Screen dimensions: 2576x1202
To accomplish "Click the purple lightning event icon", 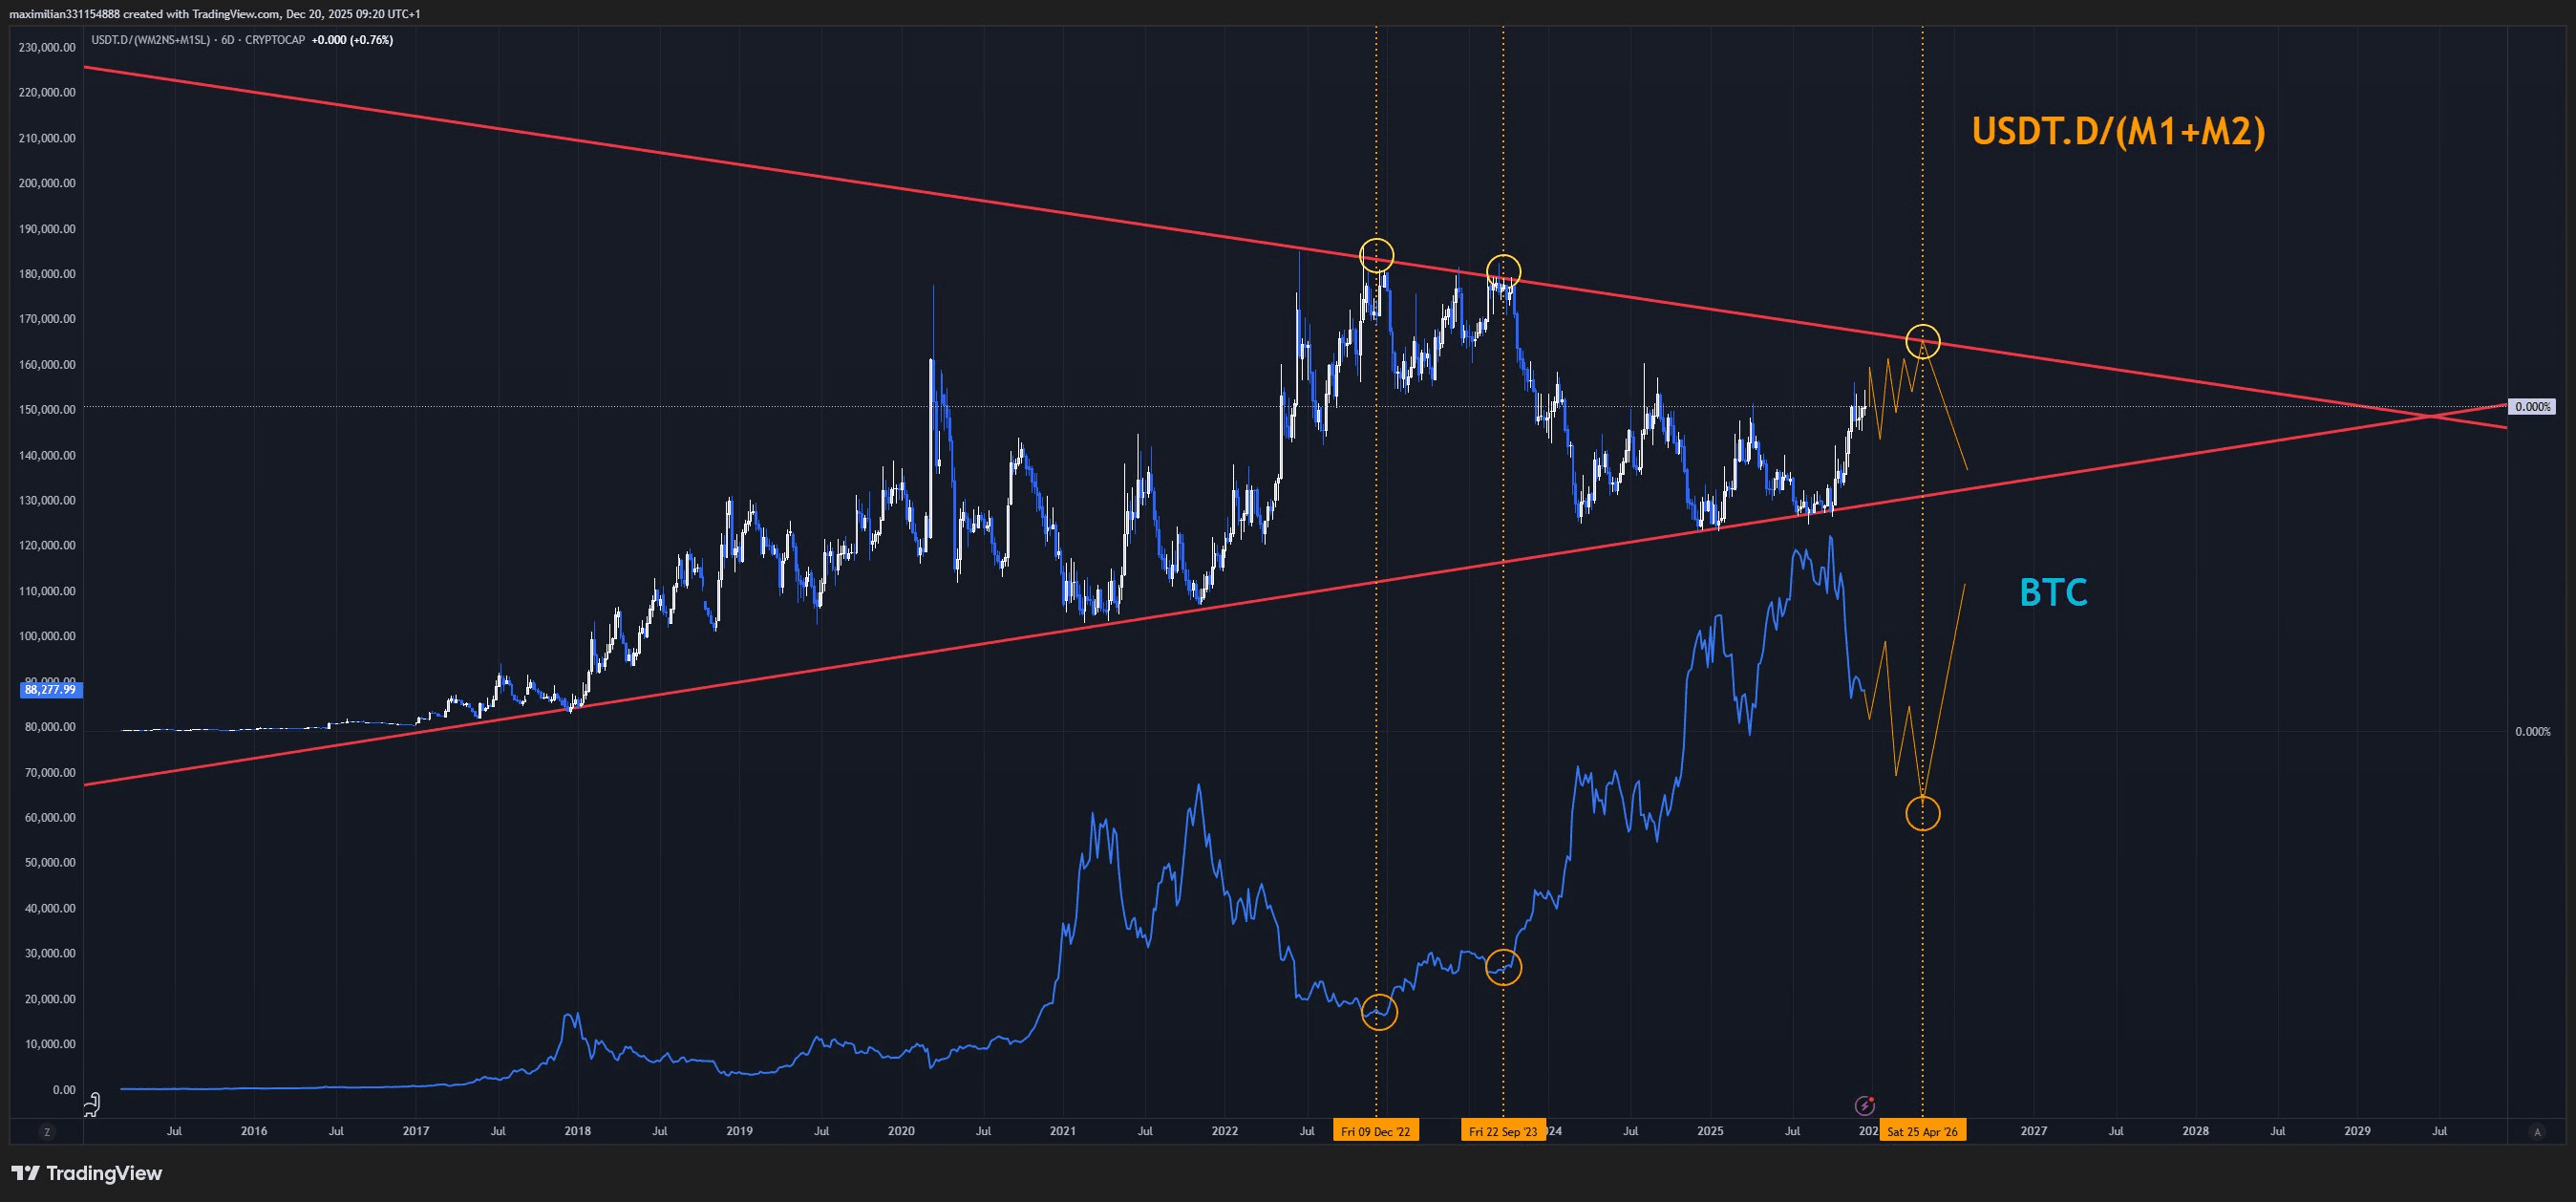I will (1864, 1105).
